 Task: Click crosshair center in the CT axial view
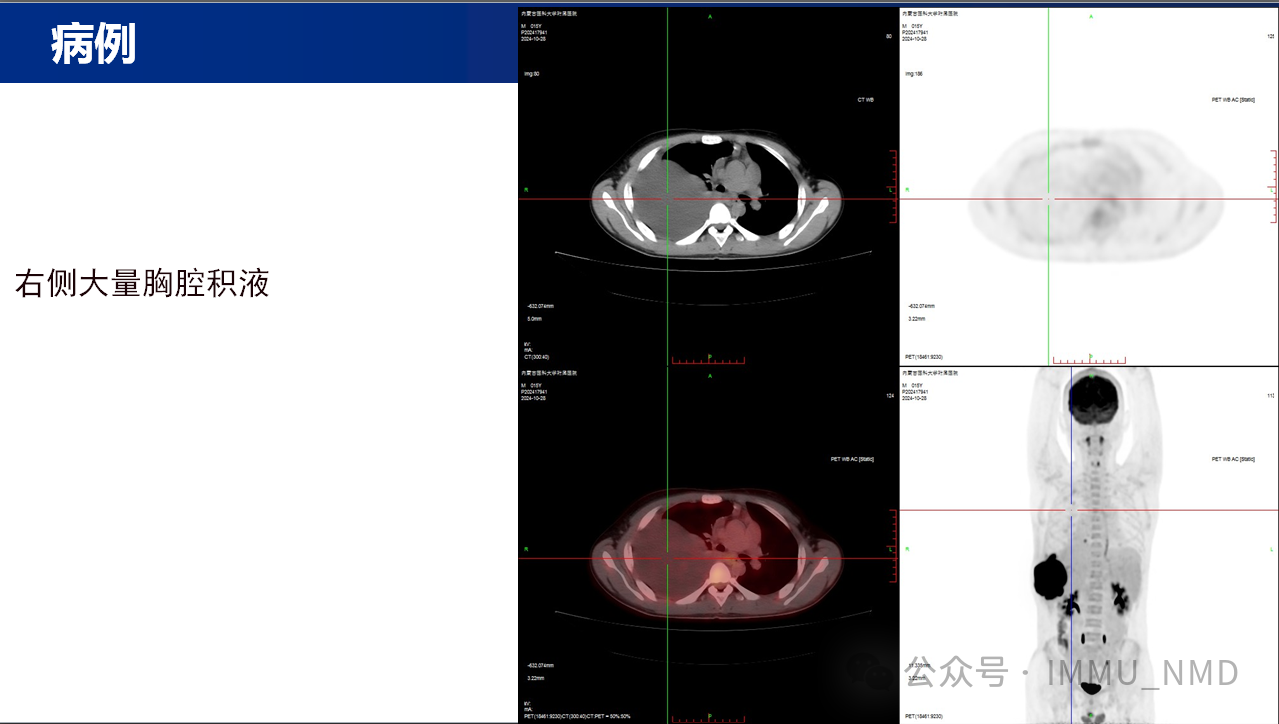pos(667,199)
